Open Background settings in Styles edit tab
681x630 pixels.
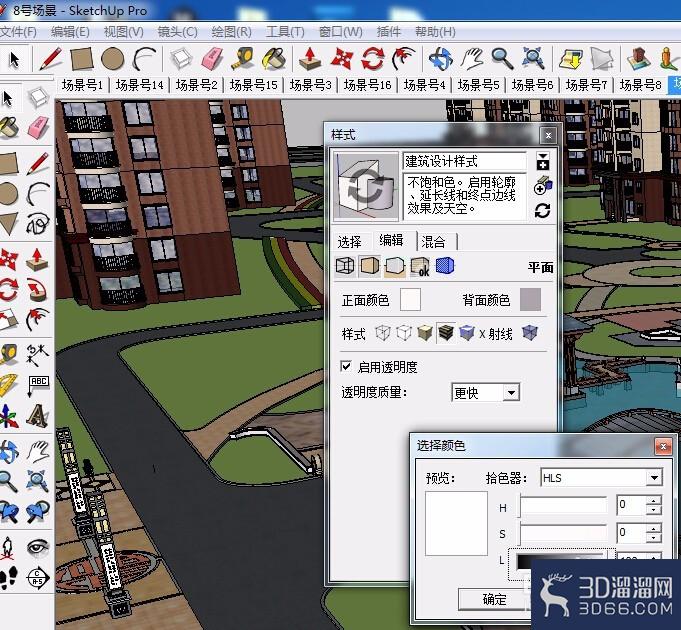[x=395, y=266]
